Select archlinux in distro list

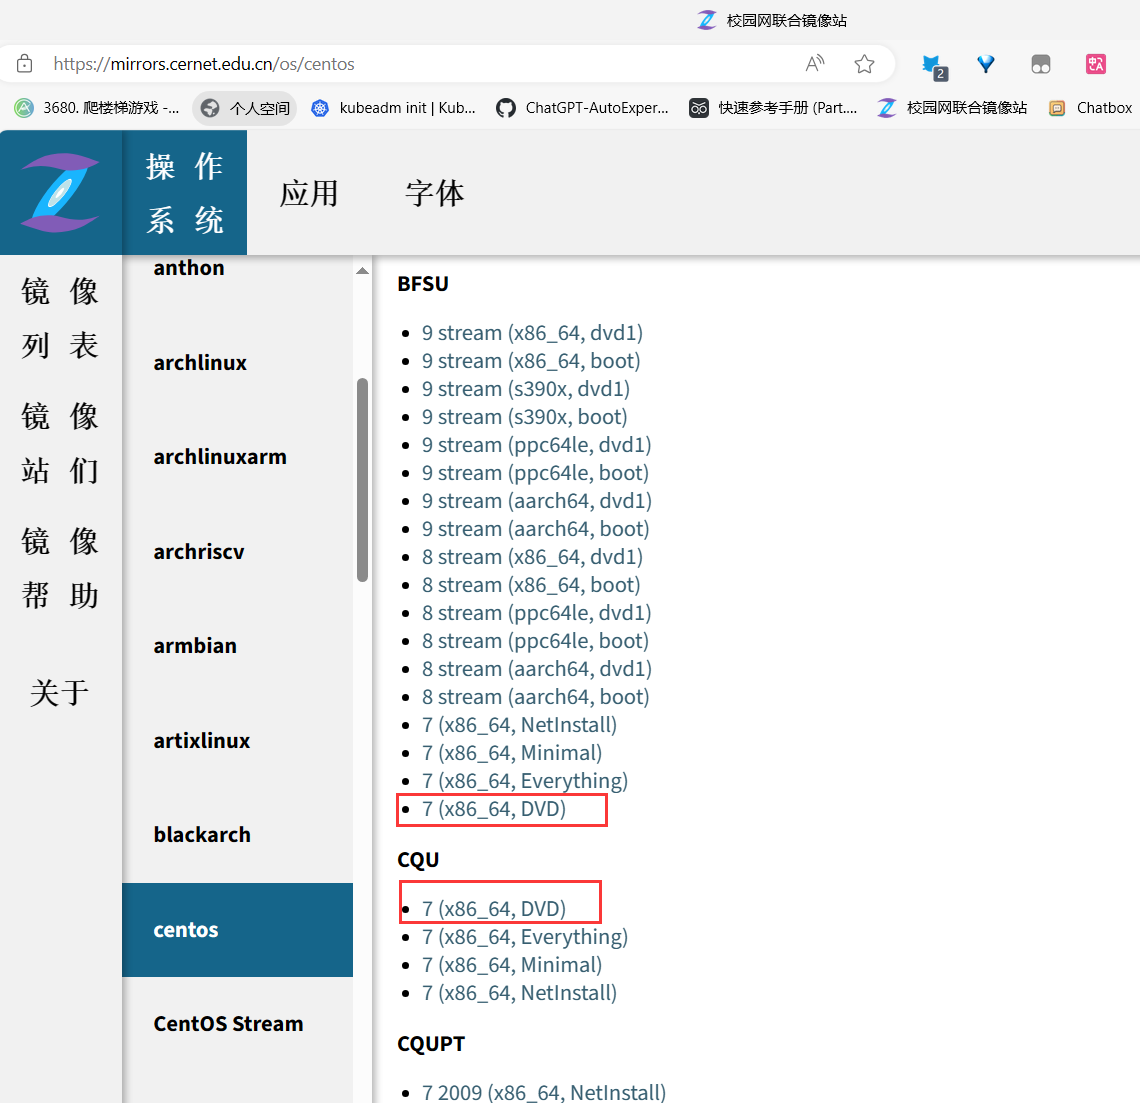pos(200,363)
